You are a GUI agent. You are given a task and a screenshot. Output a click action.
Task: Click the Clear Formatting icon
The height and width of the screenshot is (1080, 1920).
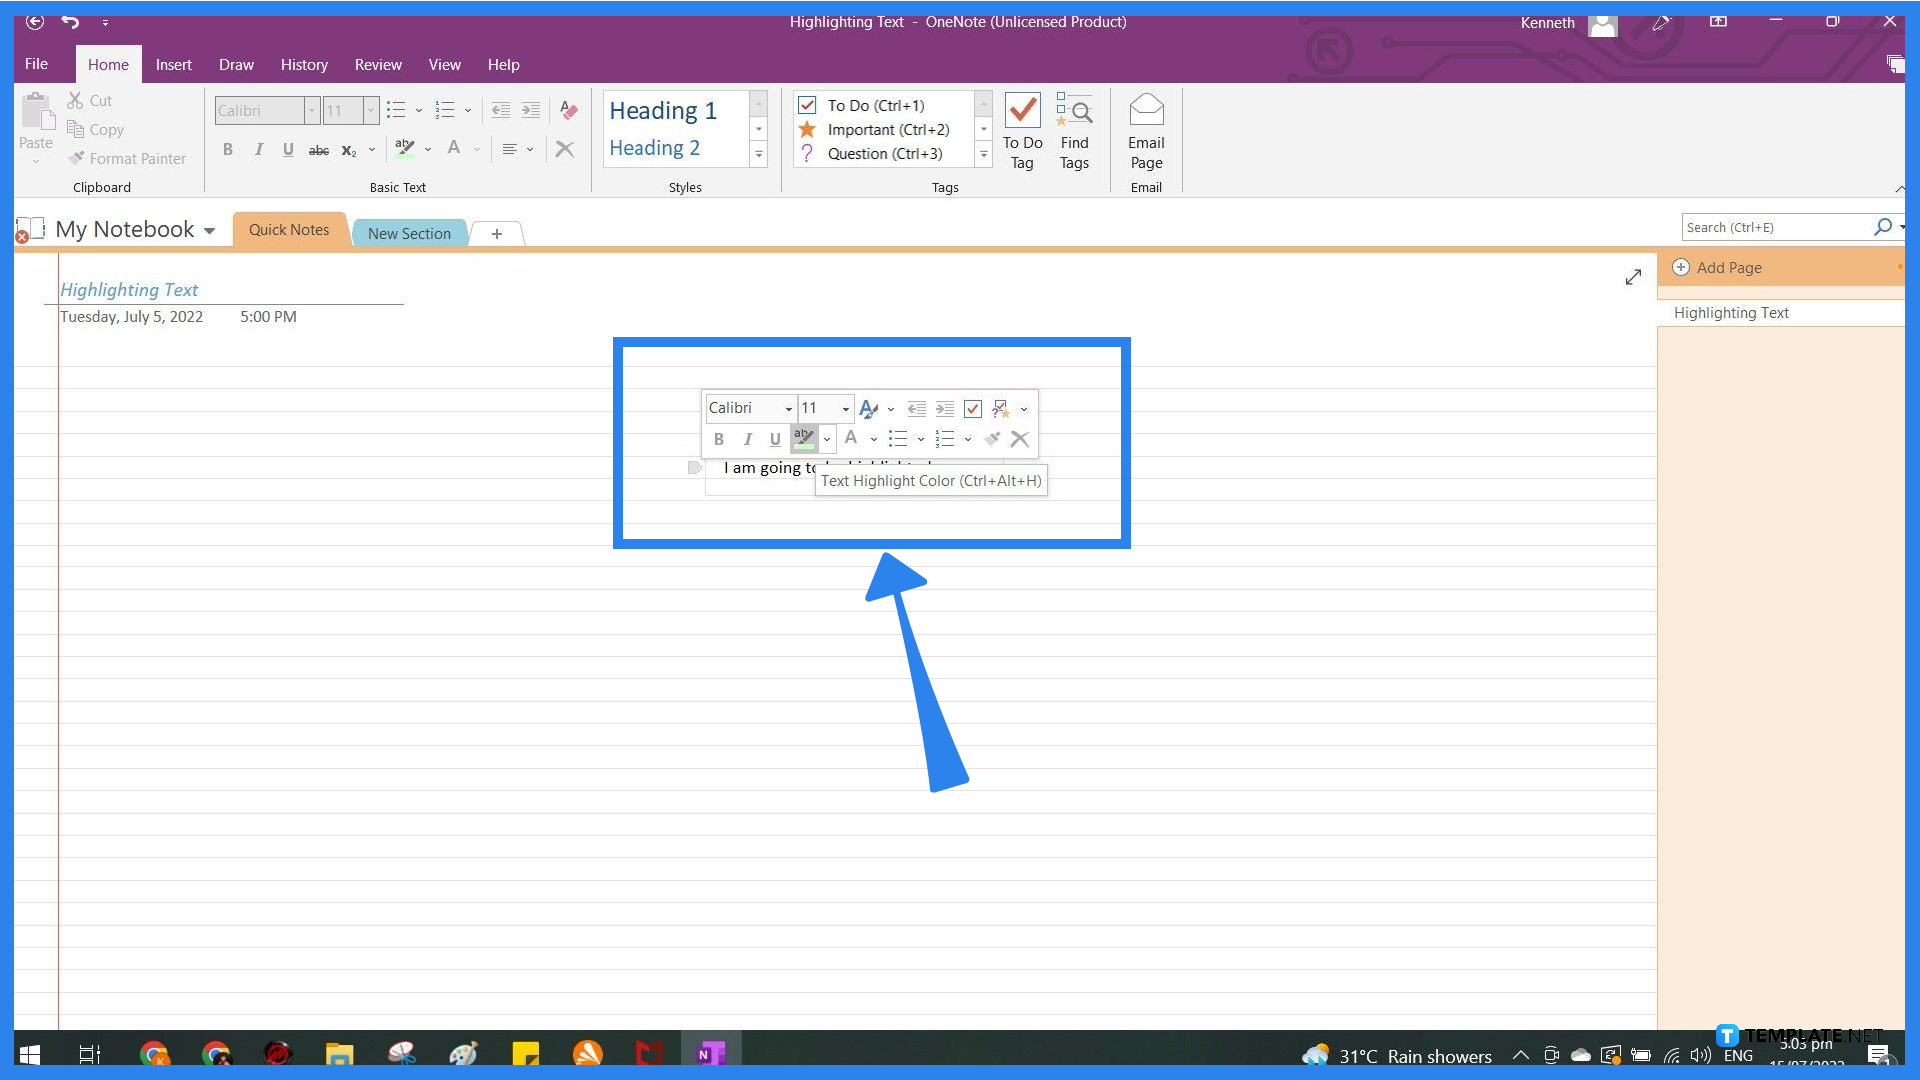[568, 110]
